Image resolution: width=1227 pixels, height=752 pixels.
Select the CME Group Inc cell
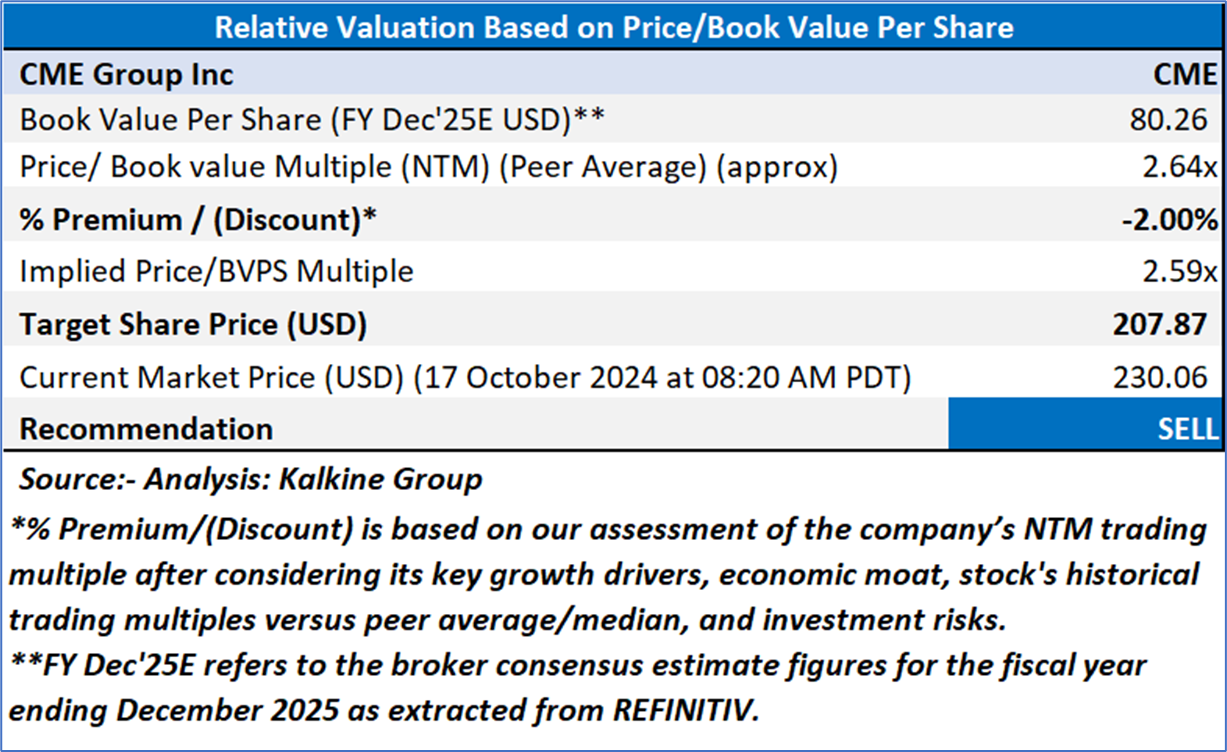click(127, 75)
